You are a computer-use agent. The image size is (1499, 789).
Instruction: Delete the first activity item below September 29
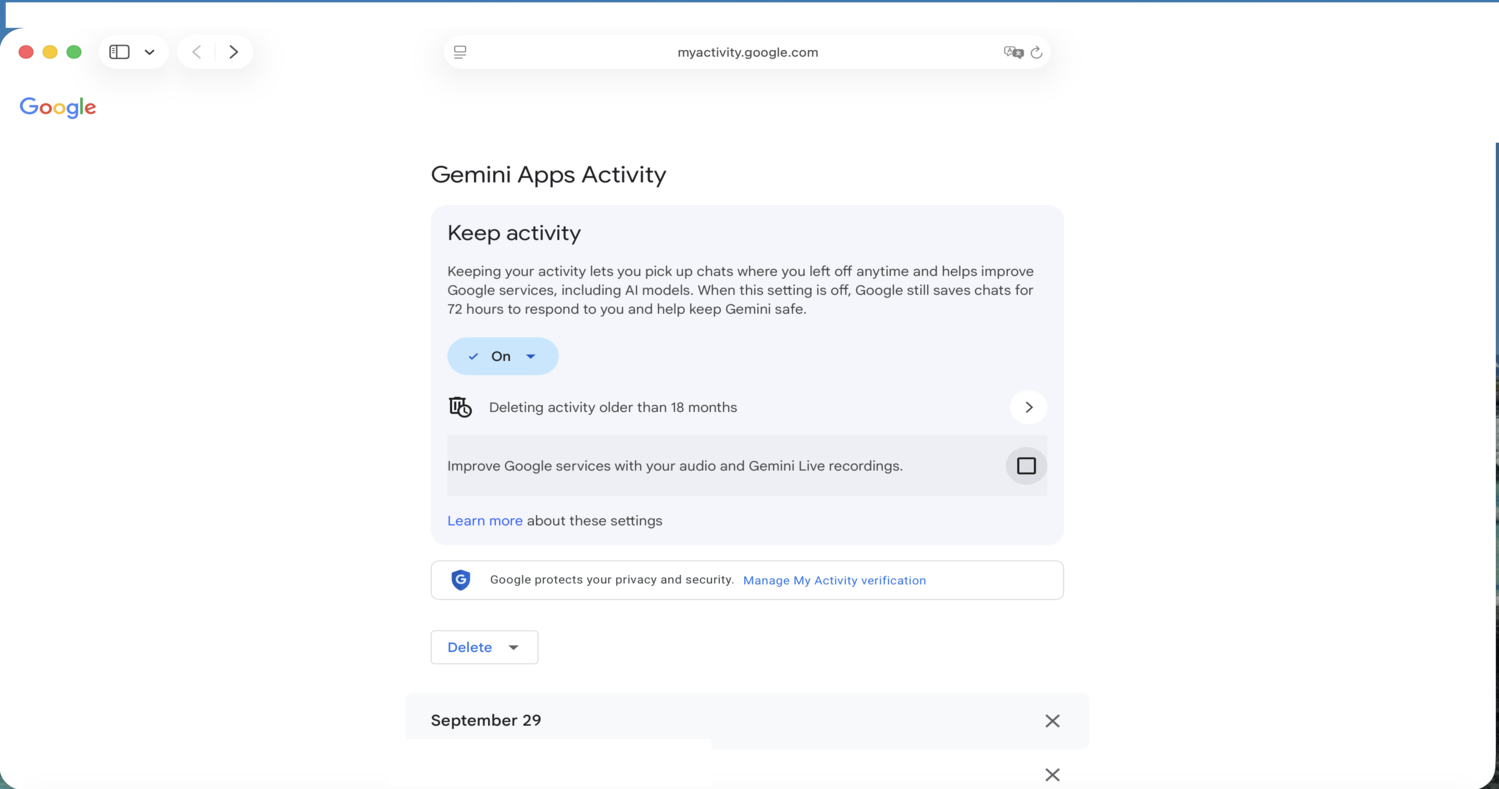click(1052, 774)
